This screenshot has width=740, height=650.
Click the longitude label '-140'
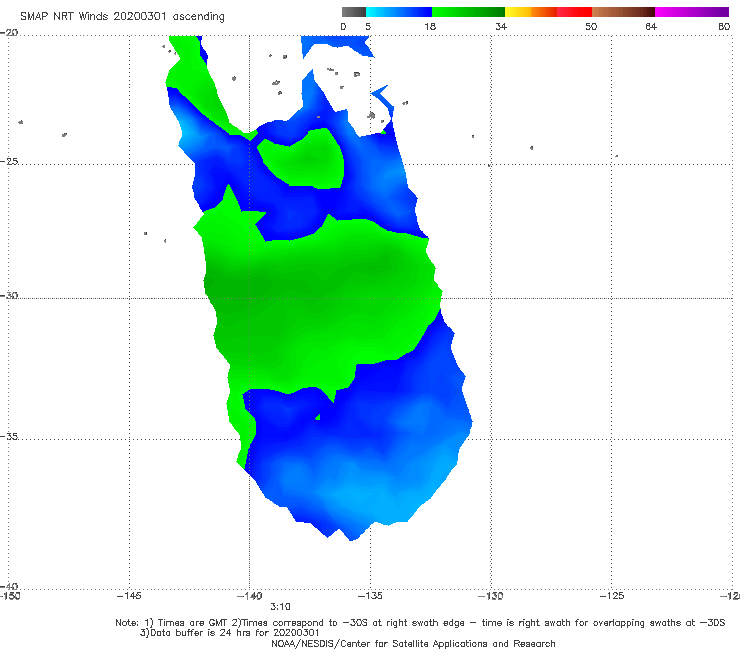click(249, 596)
